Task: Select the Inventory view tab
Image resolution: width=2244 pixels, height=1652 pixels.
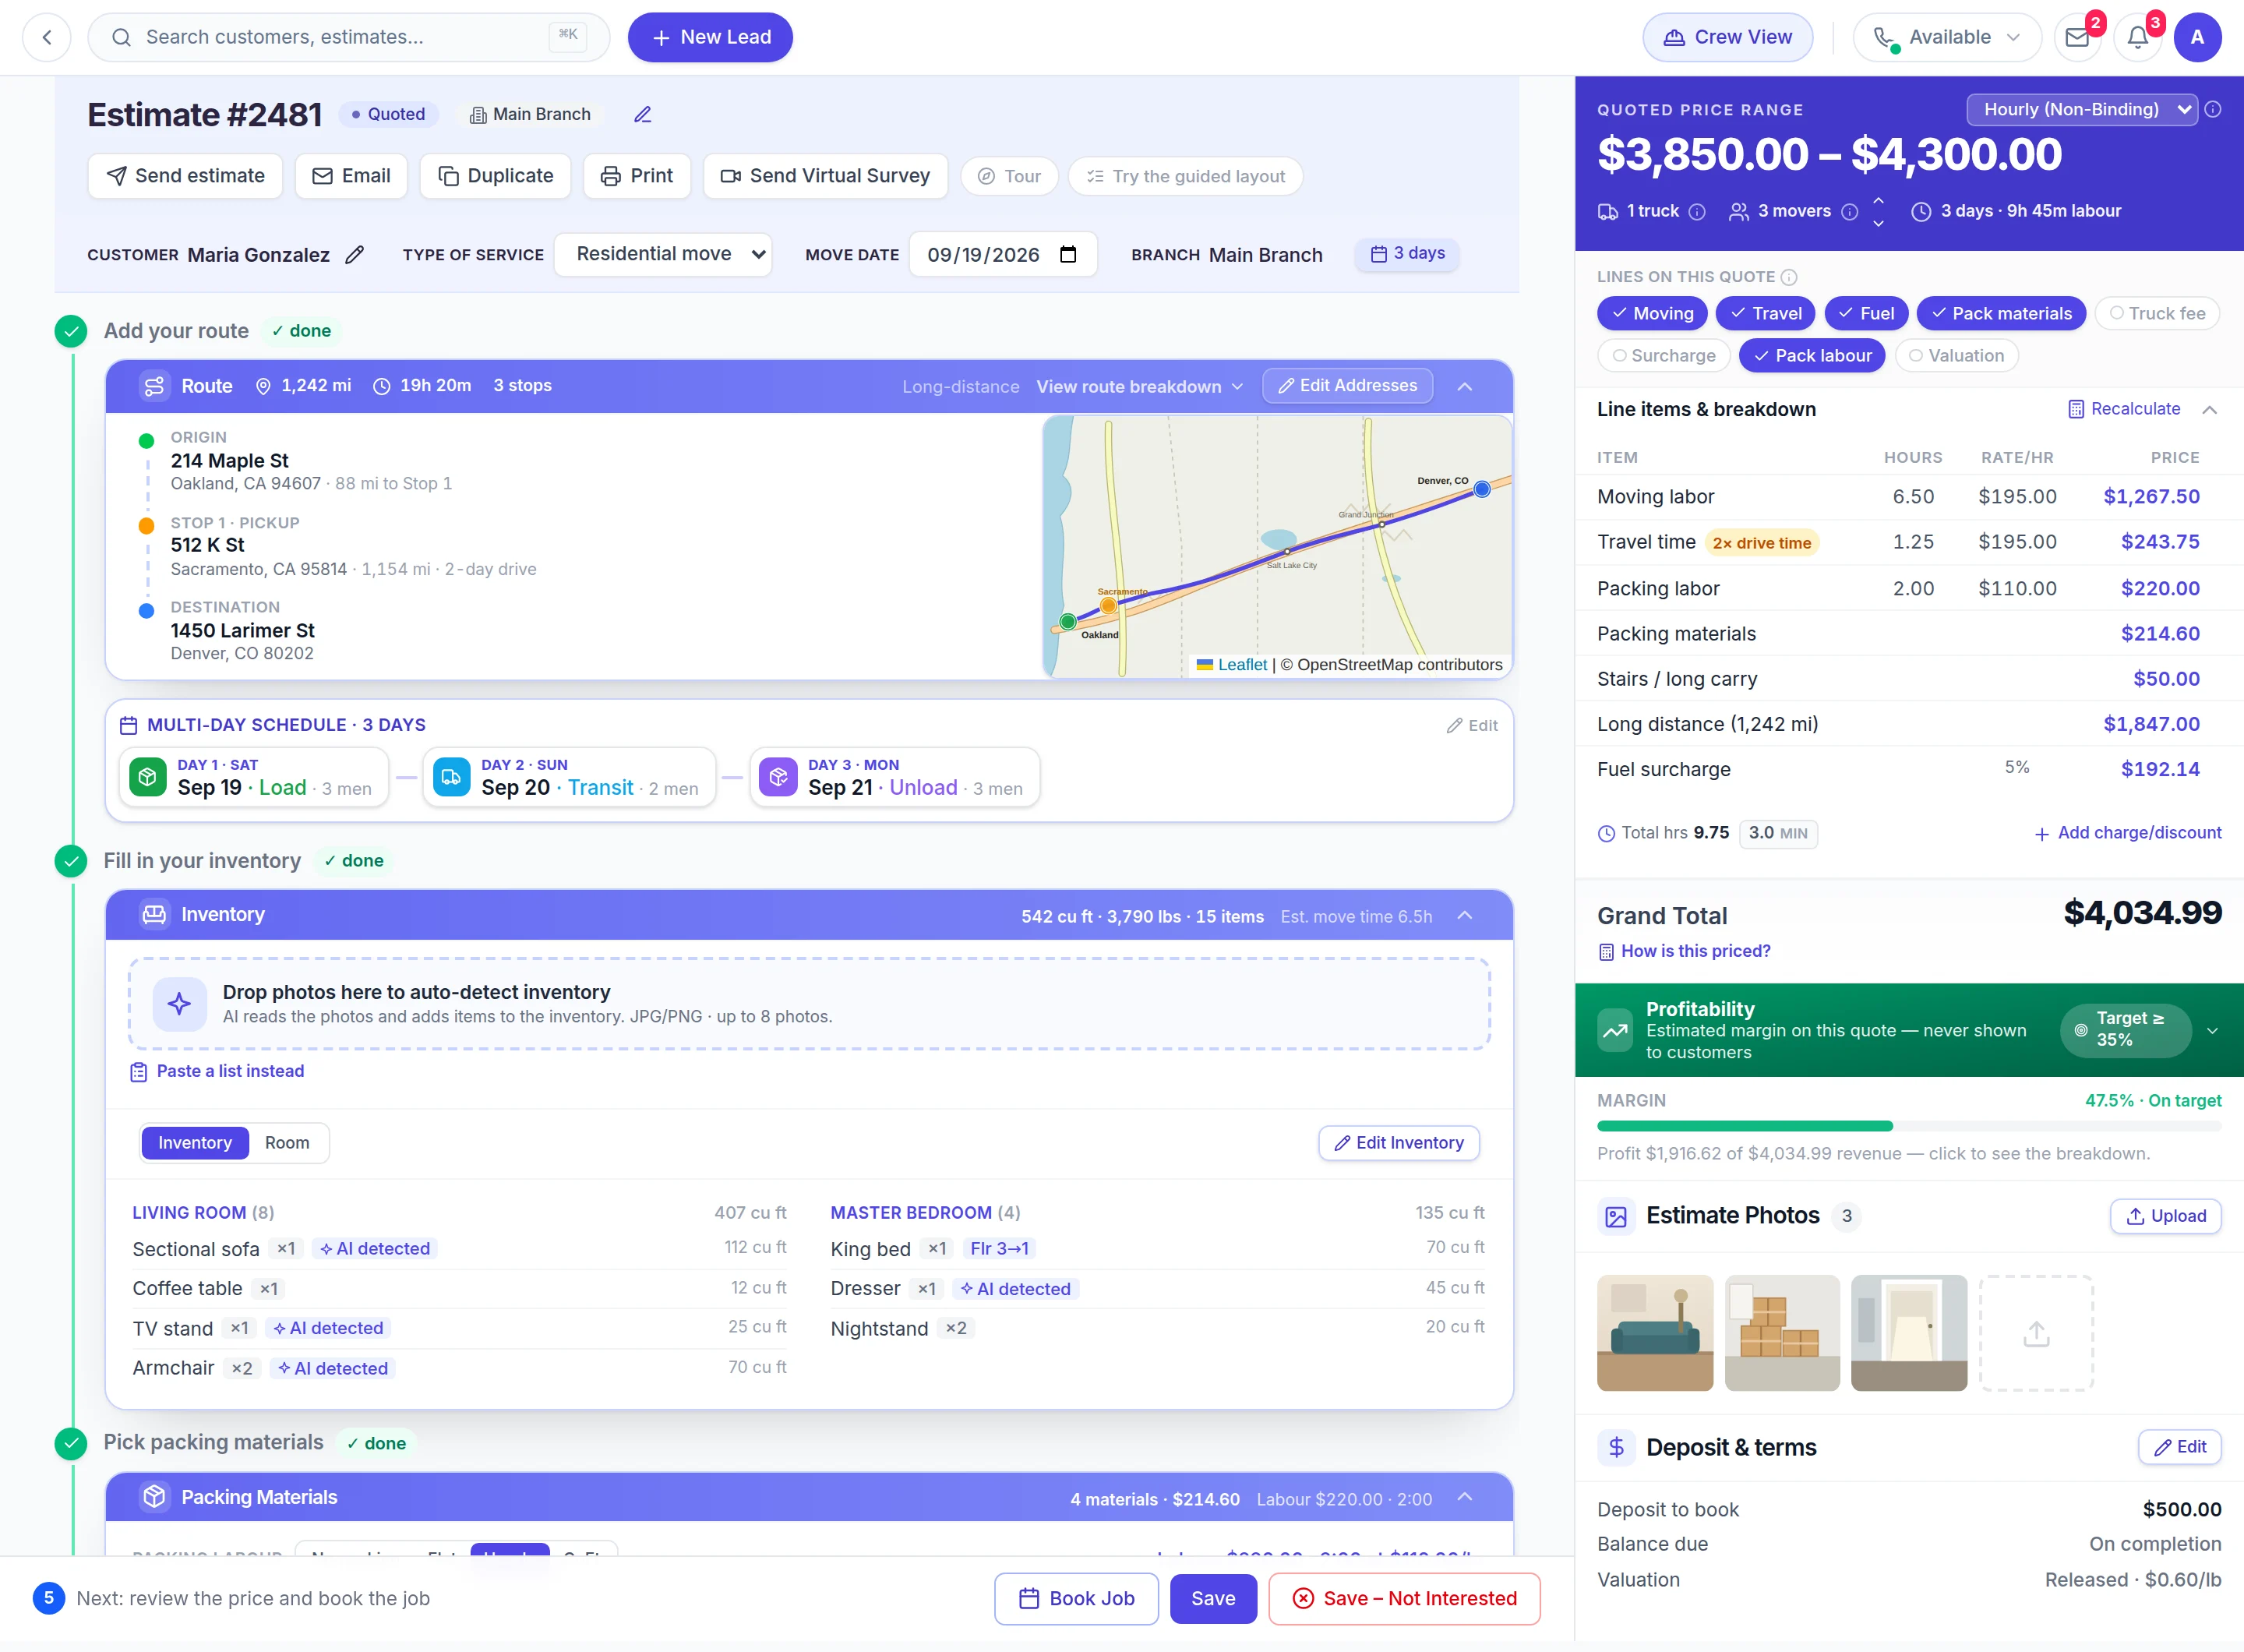Action: tap(195, 1143)
